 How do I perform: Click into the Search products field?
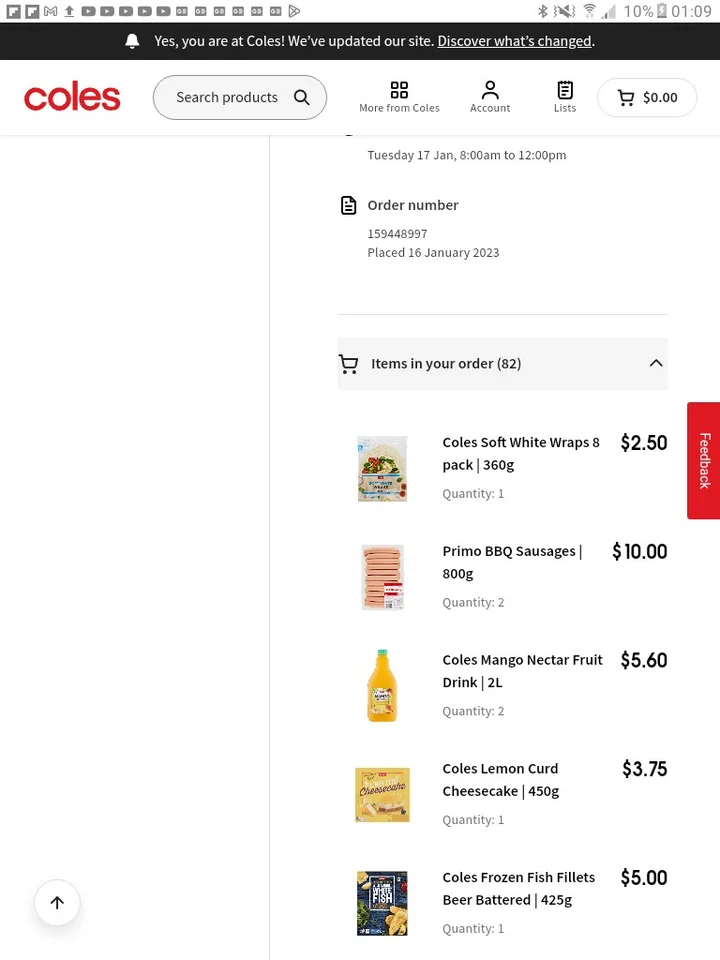tap(227, 97)
